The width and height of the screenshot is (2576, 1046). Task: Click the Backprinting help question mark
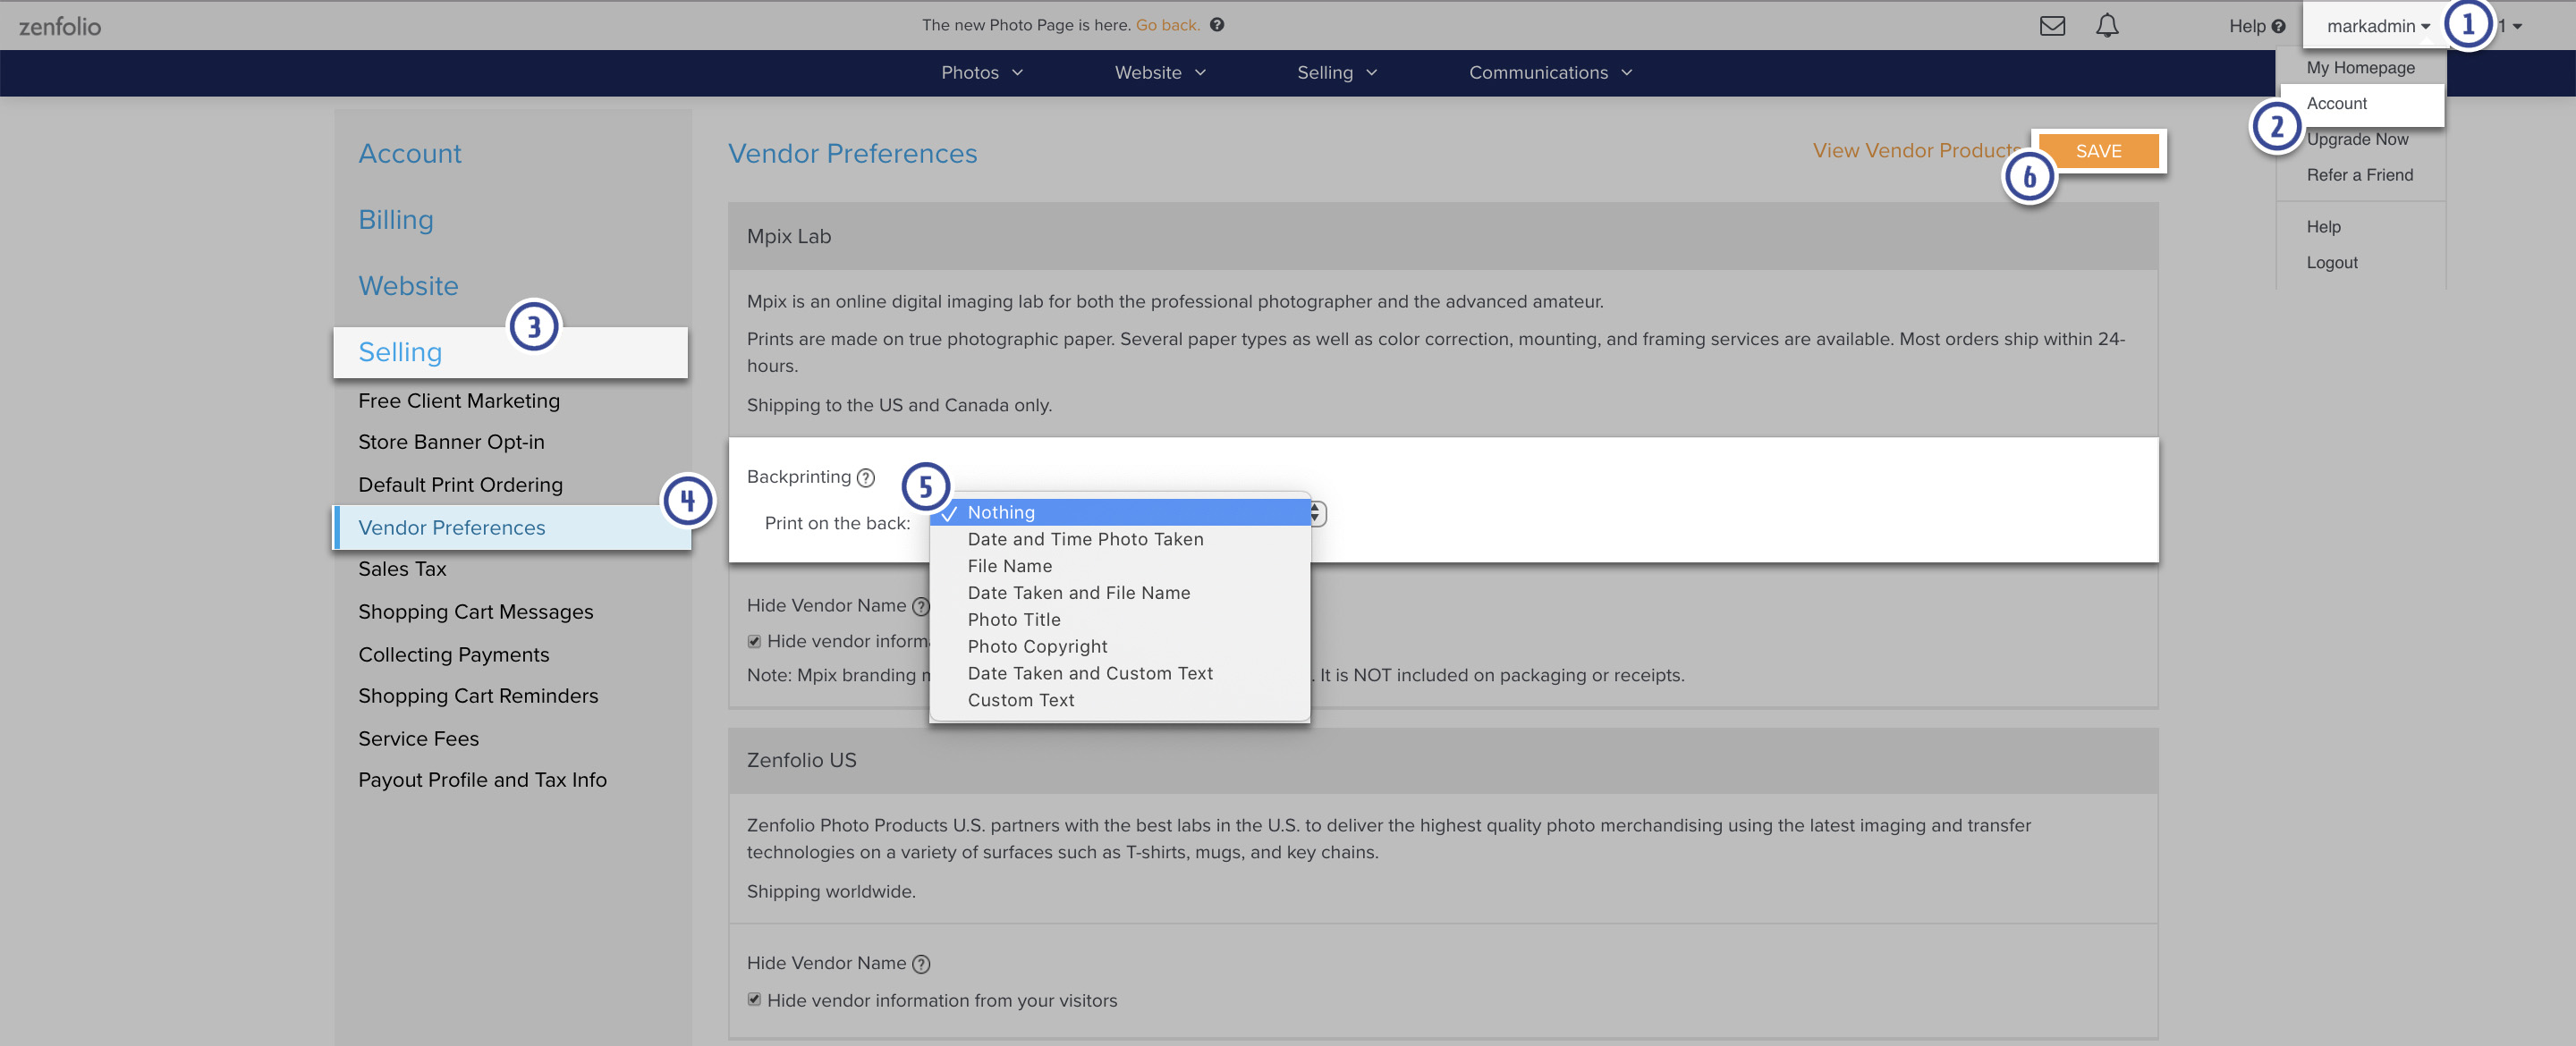pos(866,478)
